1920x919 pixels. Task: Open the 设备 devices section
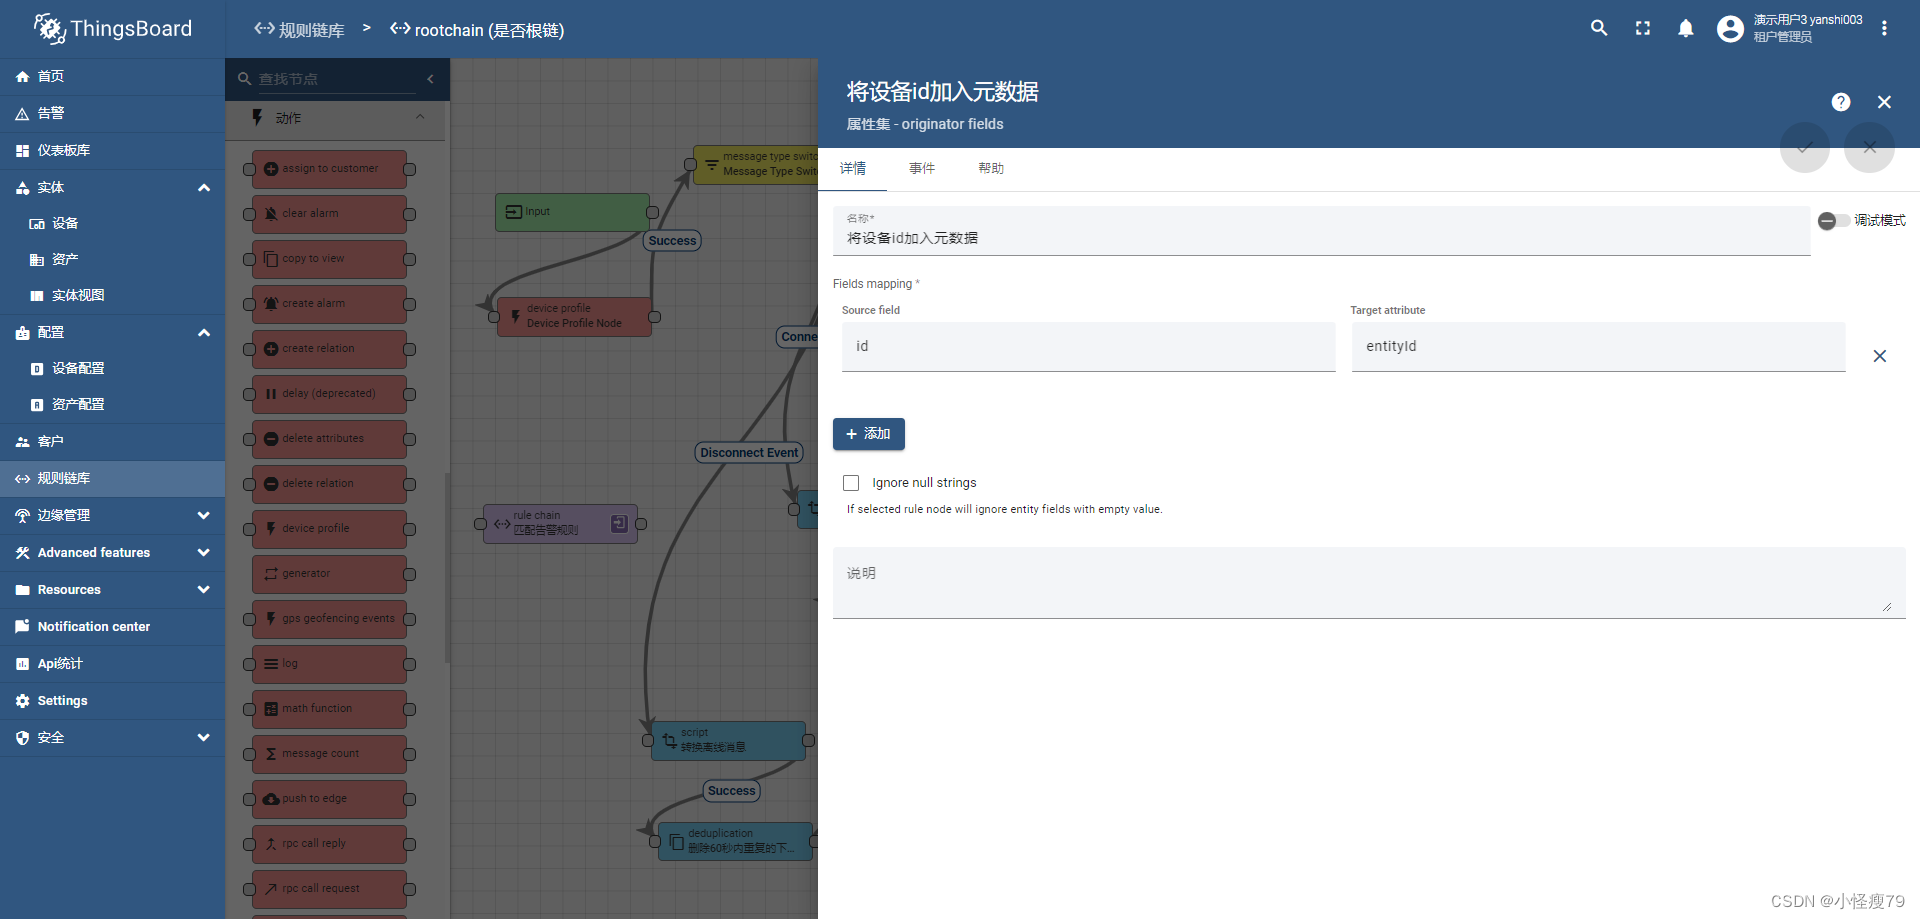[x=65, y=223]
